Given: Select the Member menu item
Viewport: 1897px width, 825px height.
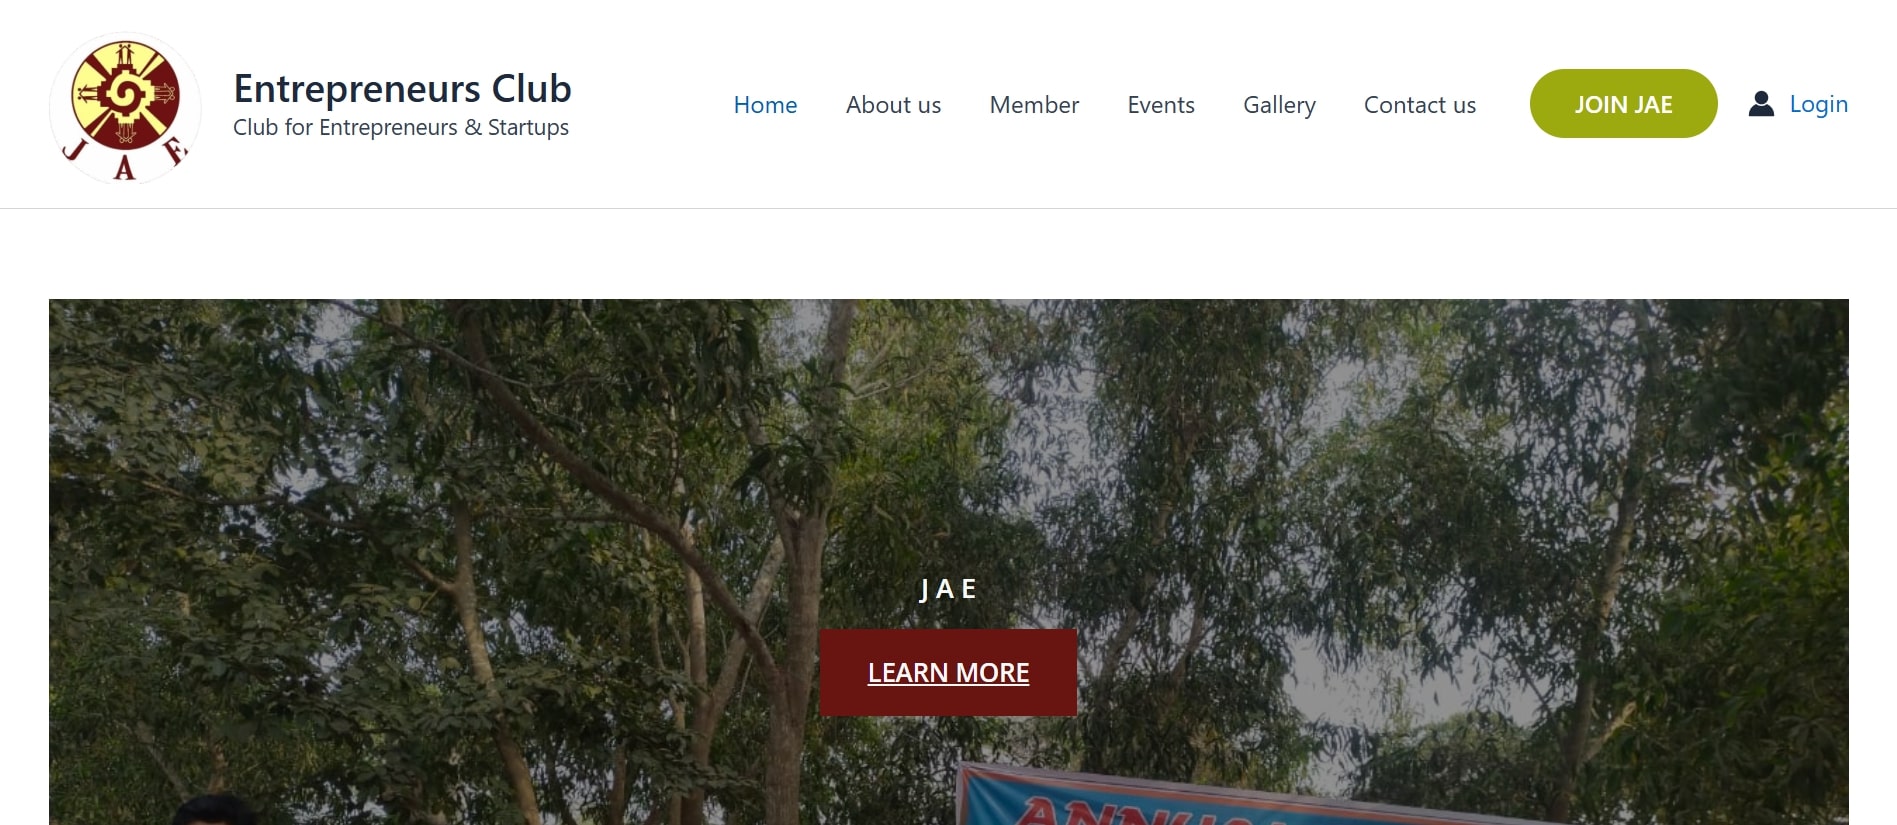Looking at the screenshot, I should 1034,105.
